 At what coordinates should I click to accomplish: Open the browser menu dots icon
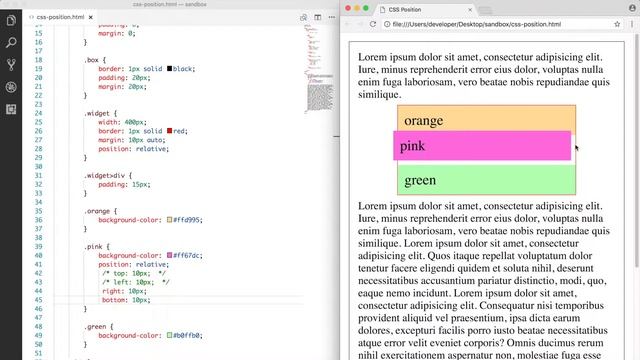click(632, 24)
